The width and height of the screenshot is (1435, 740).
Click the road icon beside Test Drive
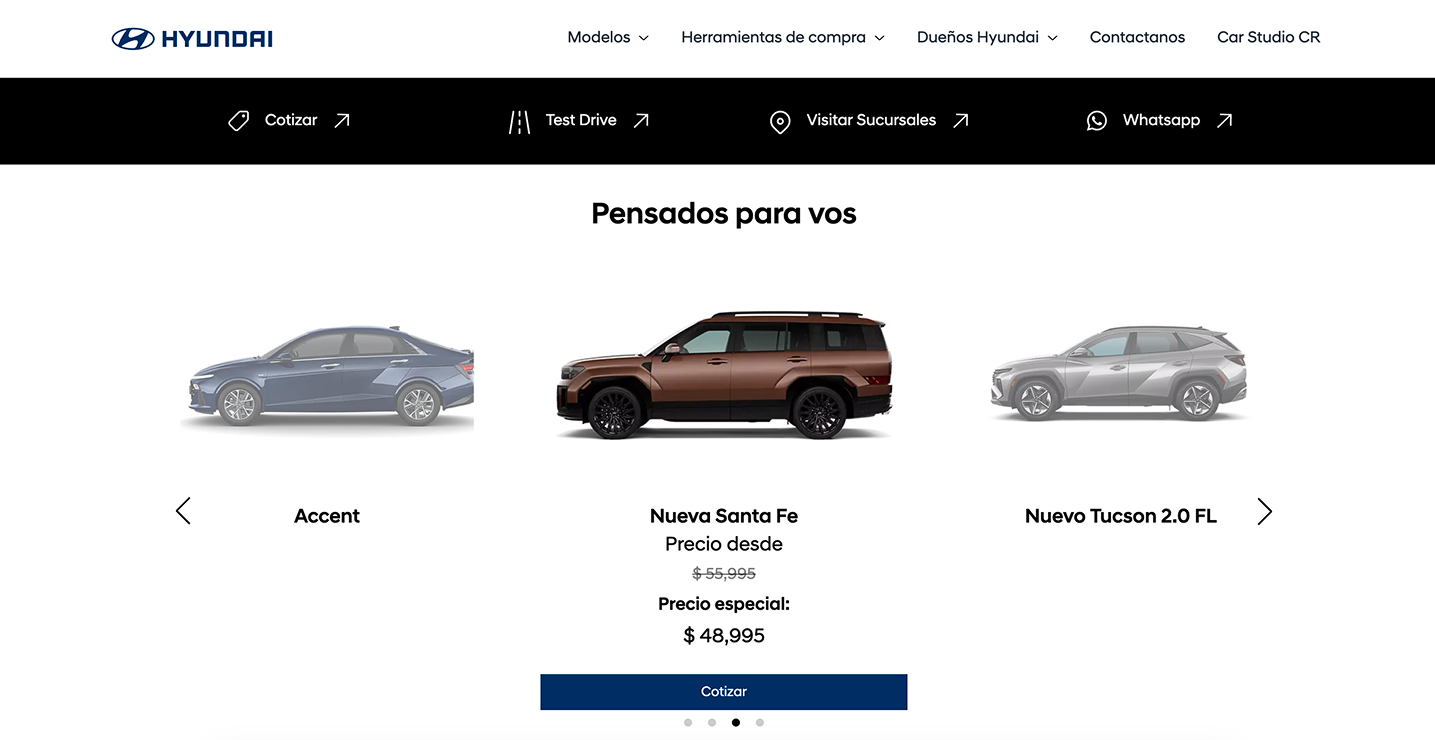point(520,122)
